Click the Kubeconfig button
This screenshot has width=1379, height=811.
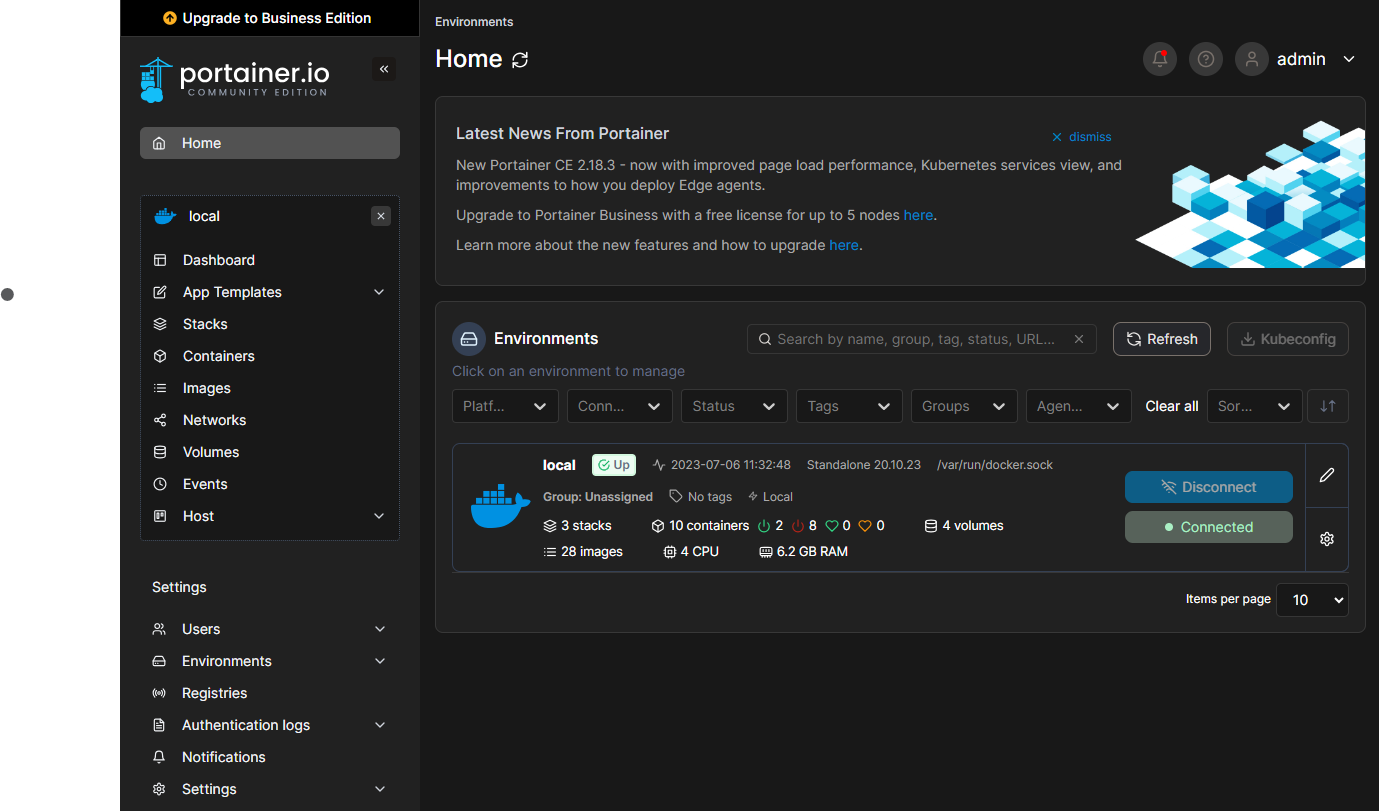[1288, 339]
